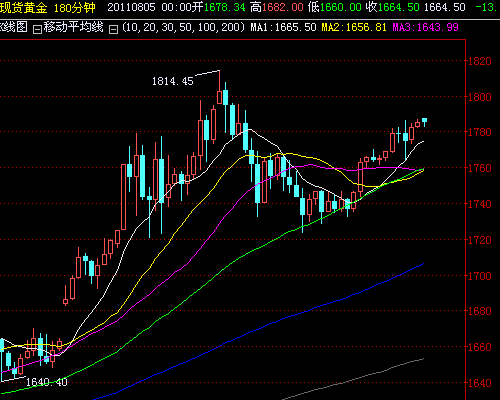Click the high price 1682.00

tap(283, 7)
